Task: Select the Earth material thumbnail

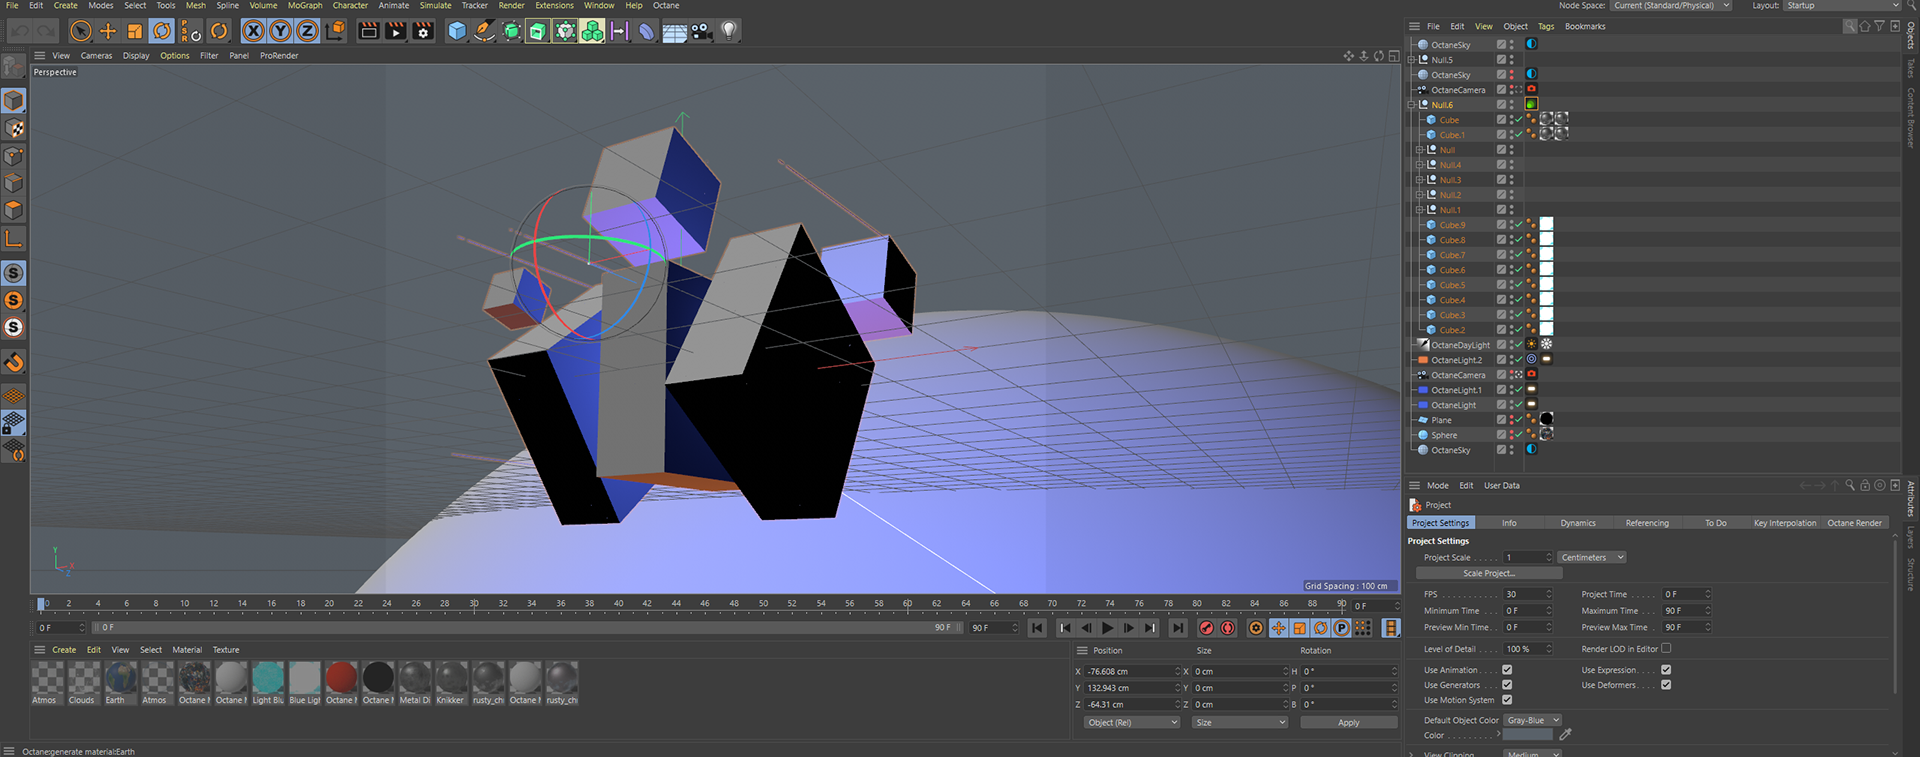Action: (121, 678)
